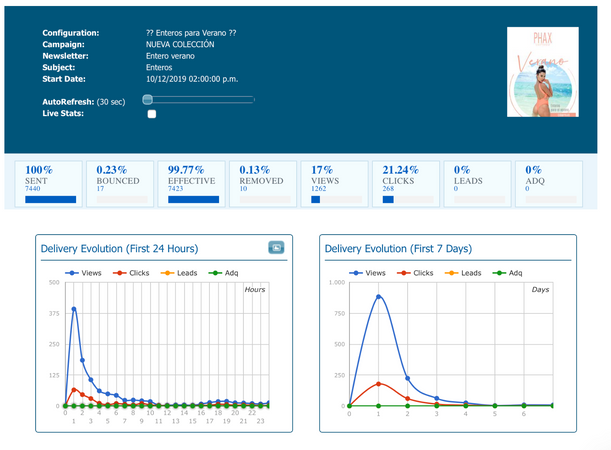Select the Effective 99.77% stats box
The width and height of the screenshot is (611, 450).
pyautogui.click(x=193, y=184)
